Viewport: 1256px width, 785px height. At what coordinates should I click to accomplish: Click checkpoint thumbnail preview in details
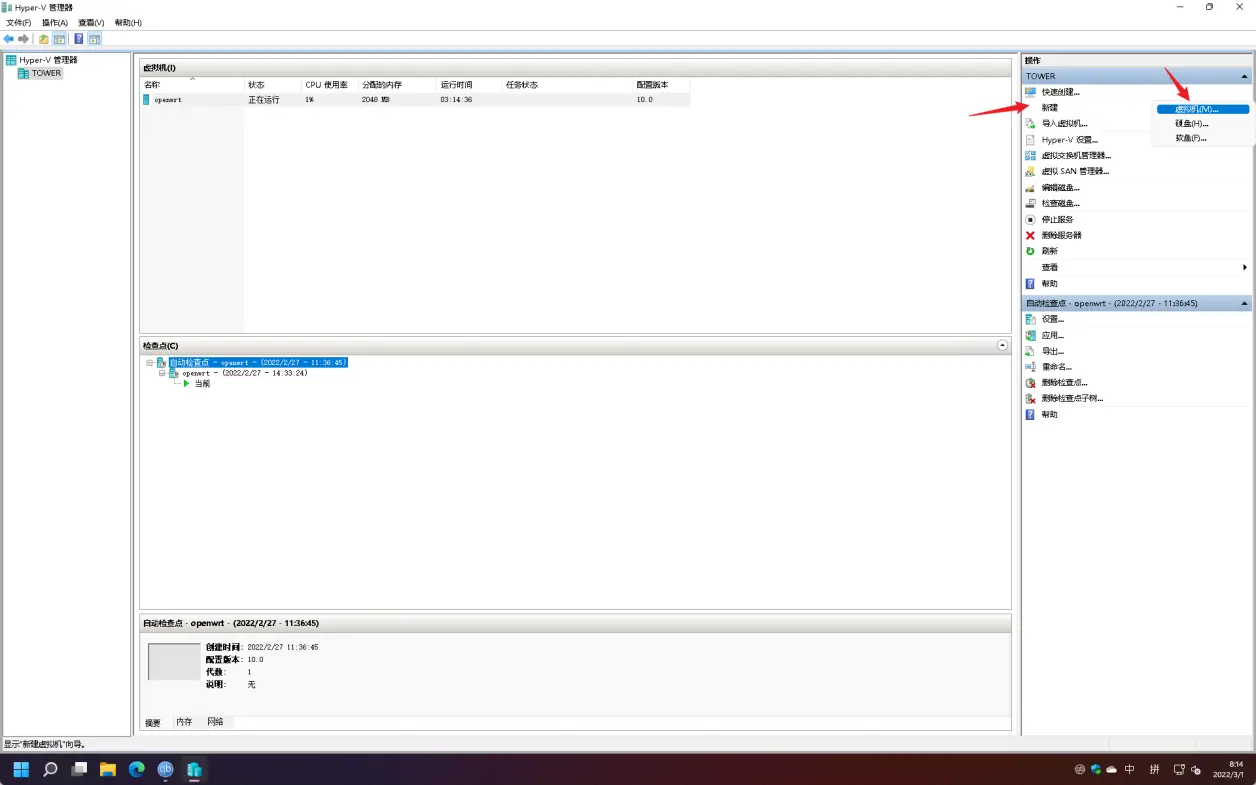tap(174, 662)
